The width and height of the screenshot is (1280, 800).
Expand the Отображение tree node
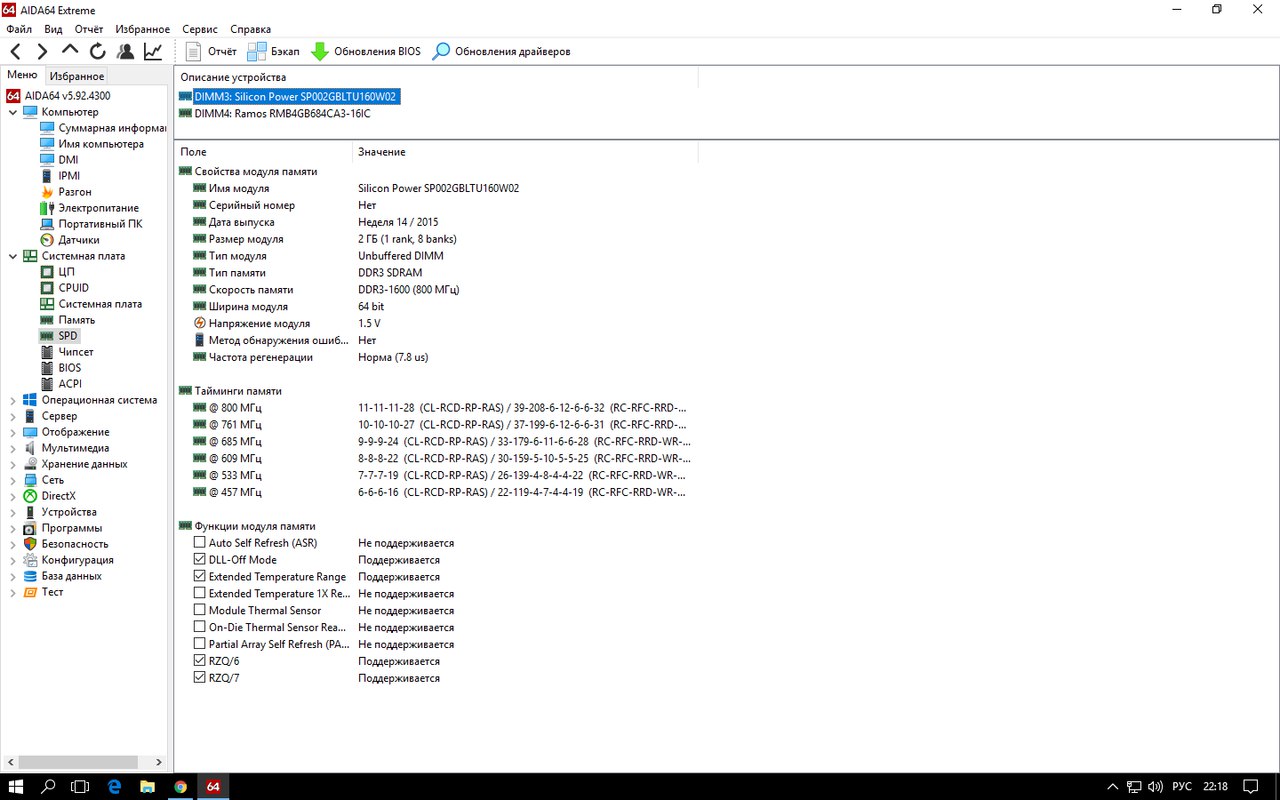pos(12,432)
